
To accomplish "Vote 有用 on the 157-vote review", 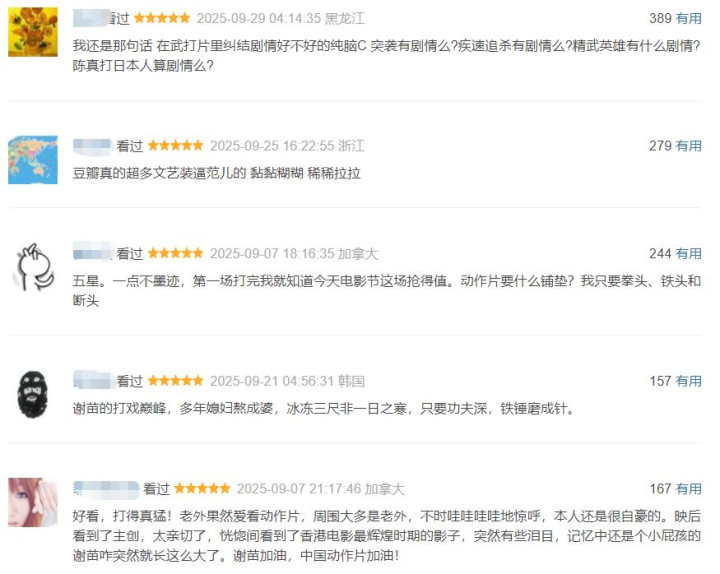I will click(x=688, y=381).
